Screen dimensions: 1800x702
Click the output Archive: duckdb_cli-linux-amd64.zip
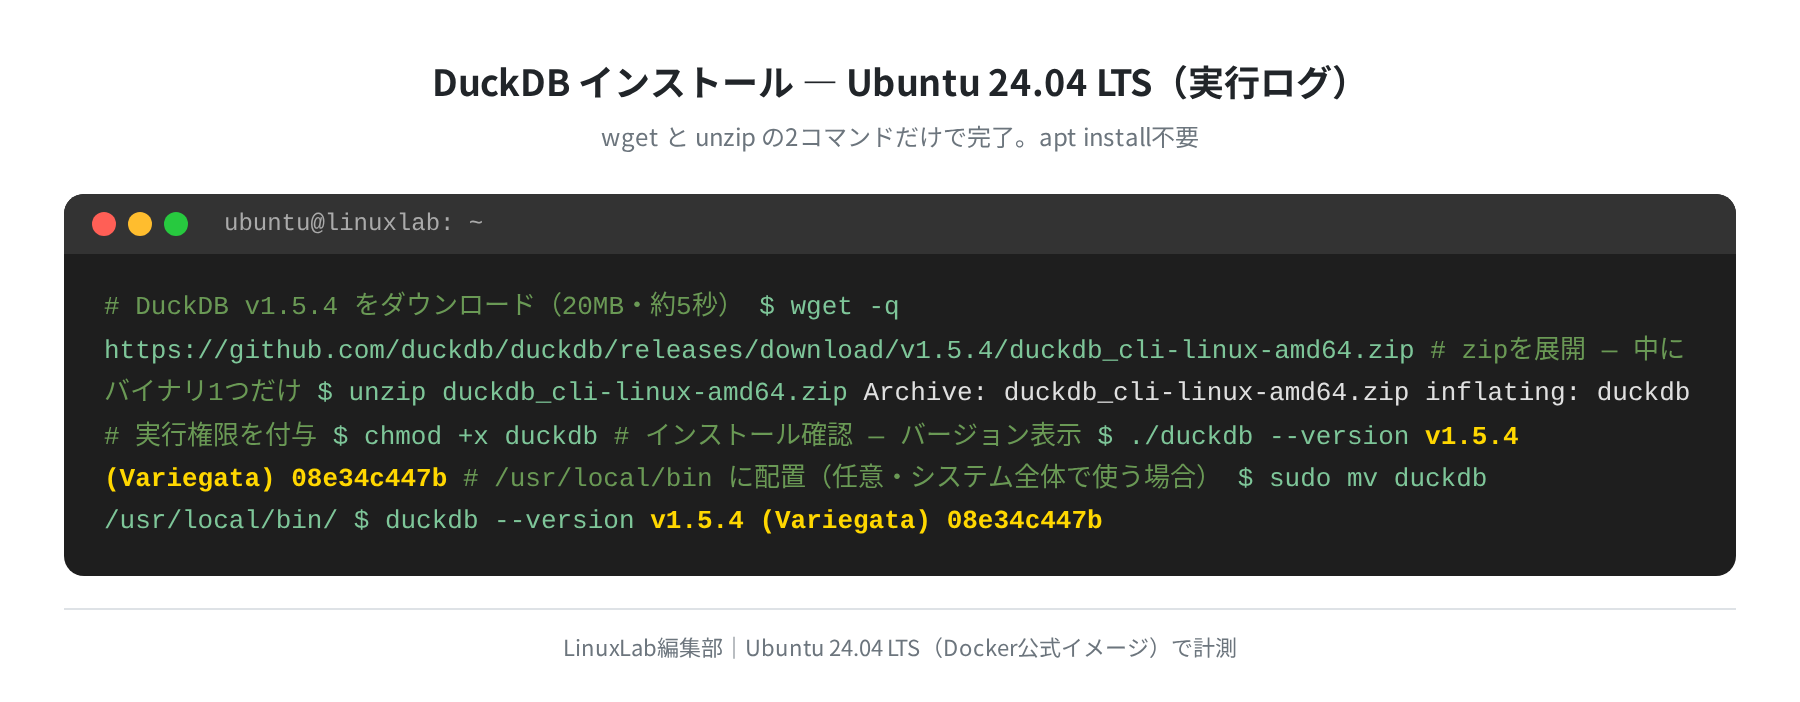[x=1136, y=391]
